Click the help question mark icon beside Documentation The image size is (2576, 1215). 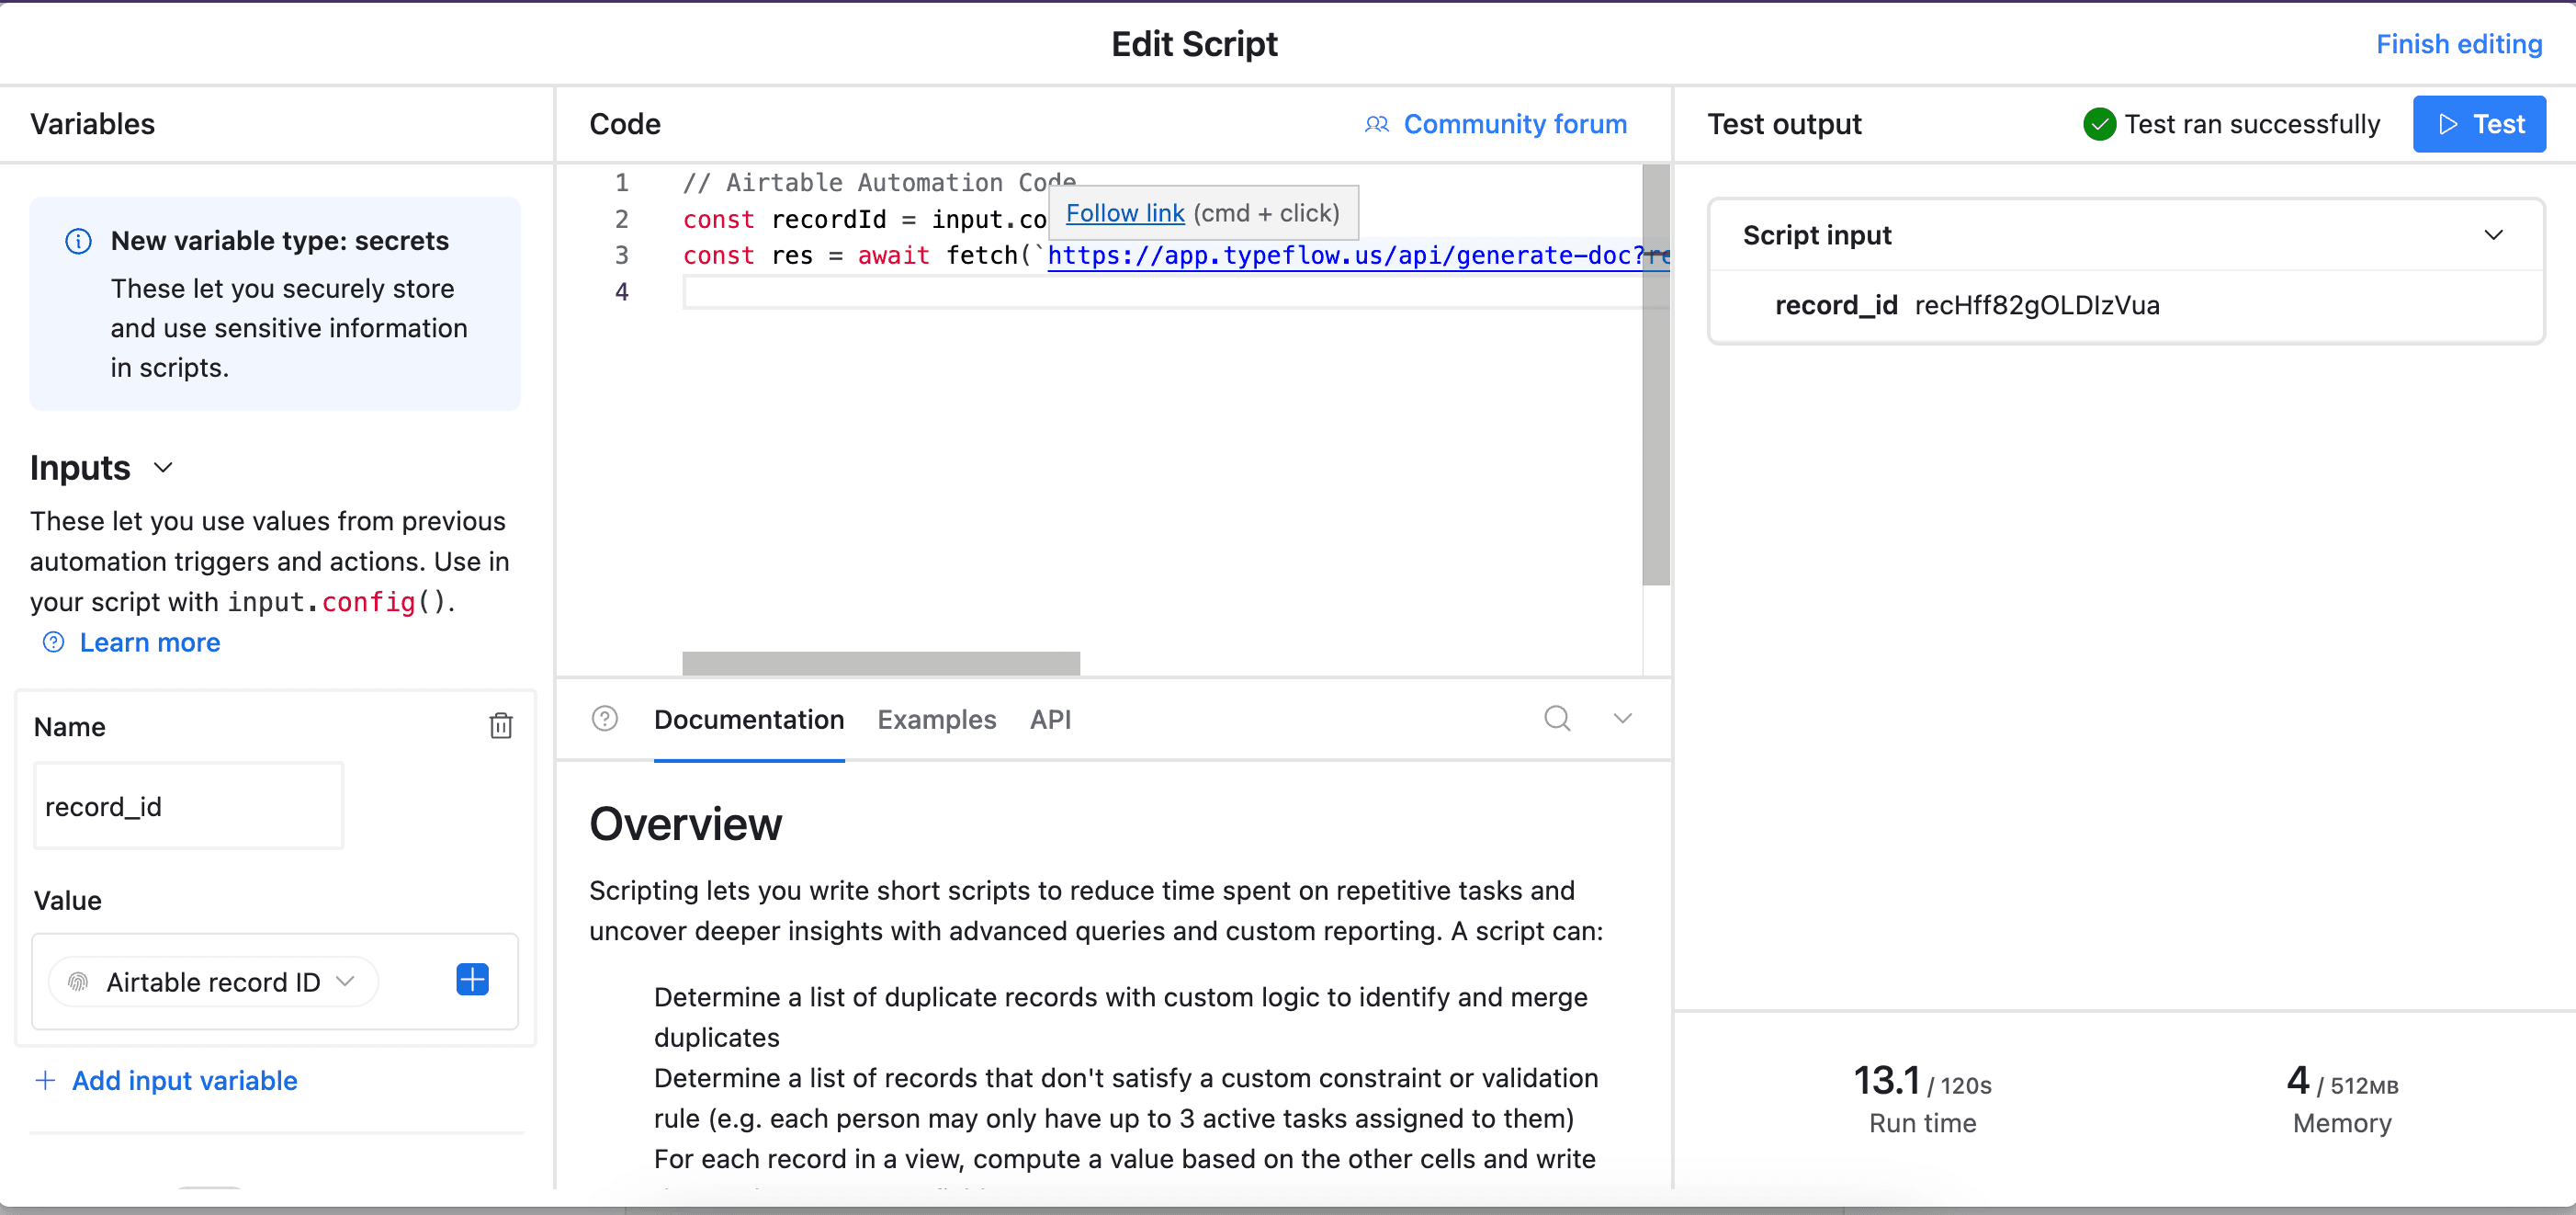click(x=604, y=718)
